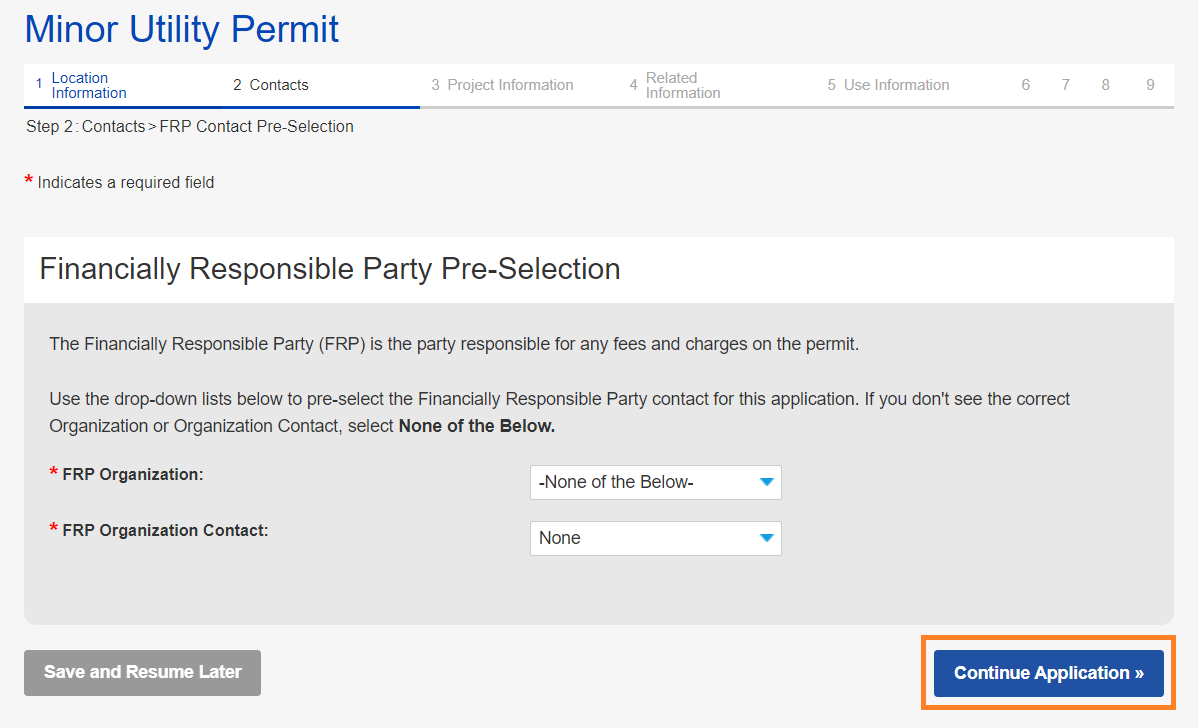Click the FRP Organization field label
Image resolution: width=1198 pixels, height=728 pixels.
tap(133, 474)
